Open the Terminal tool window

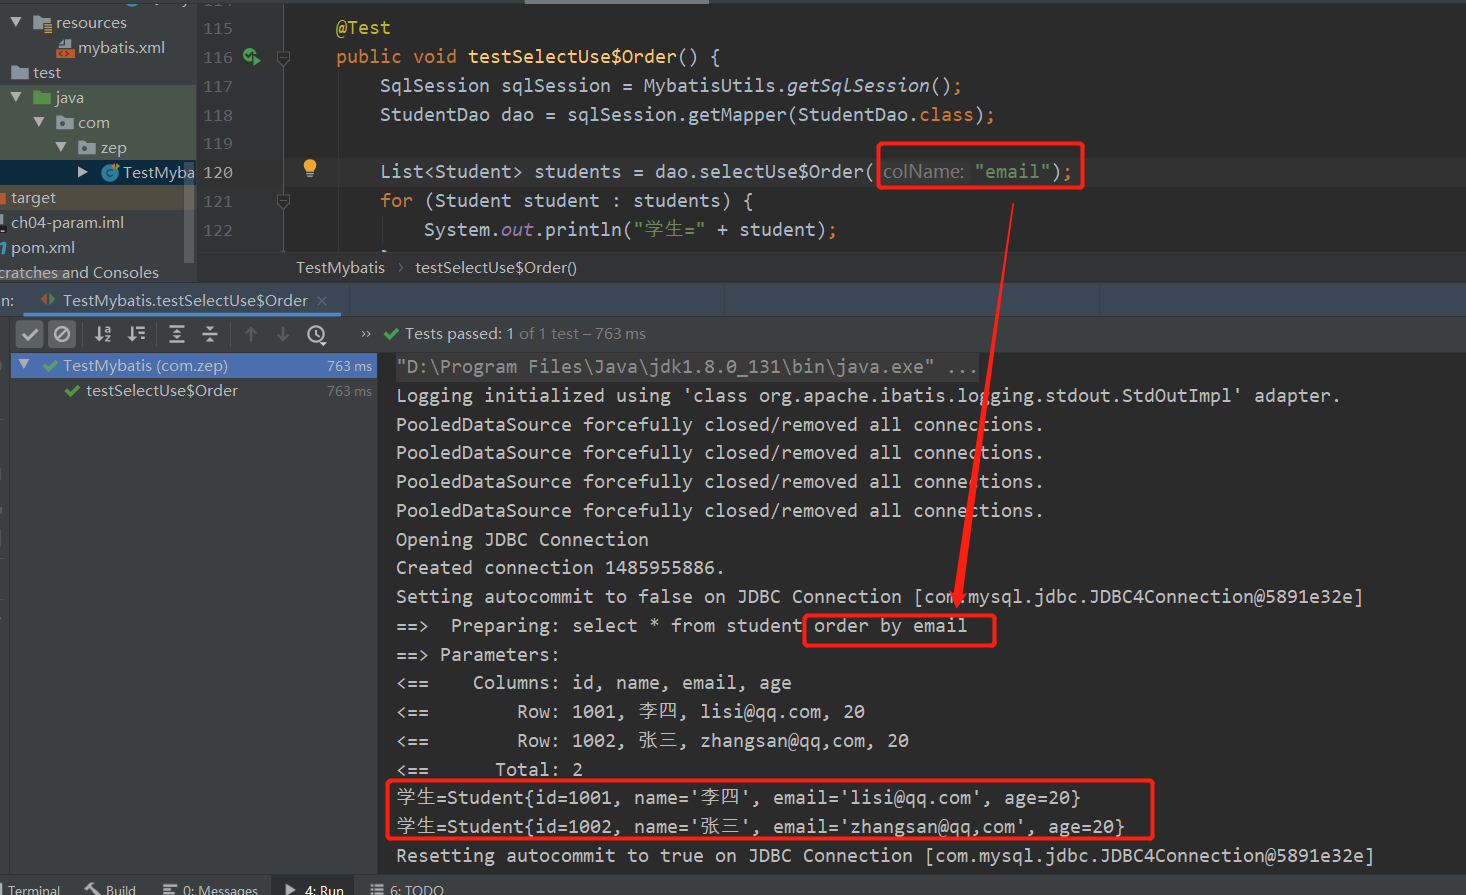coord(33,888)
